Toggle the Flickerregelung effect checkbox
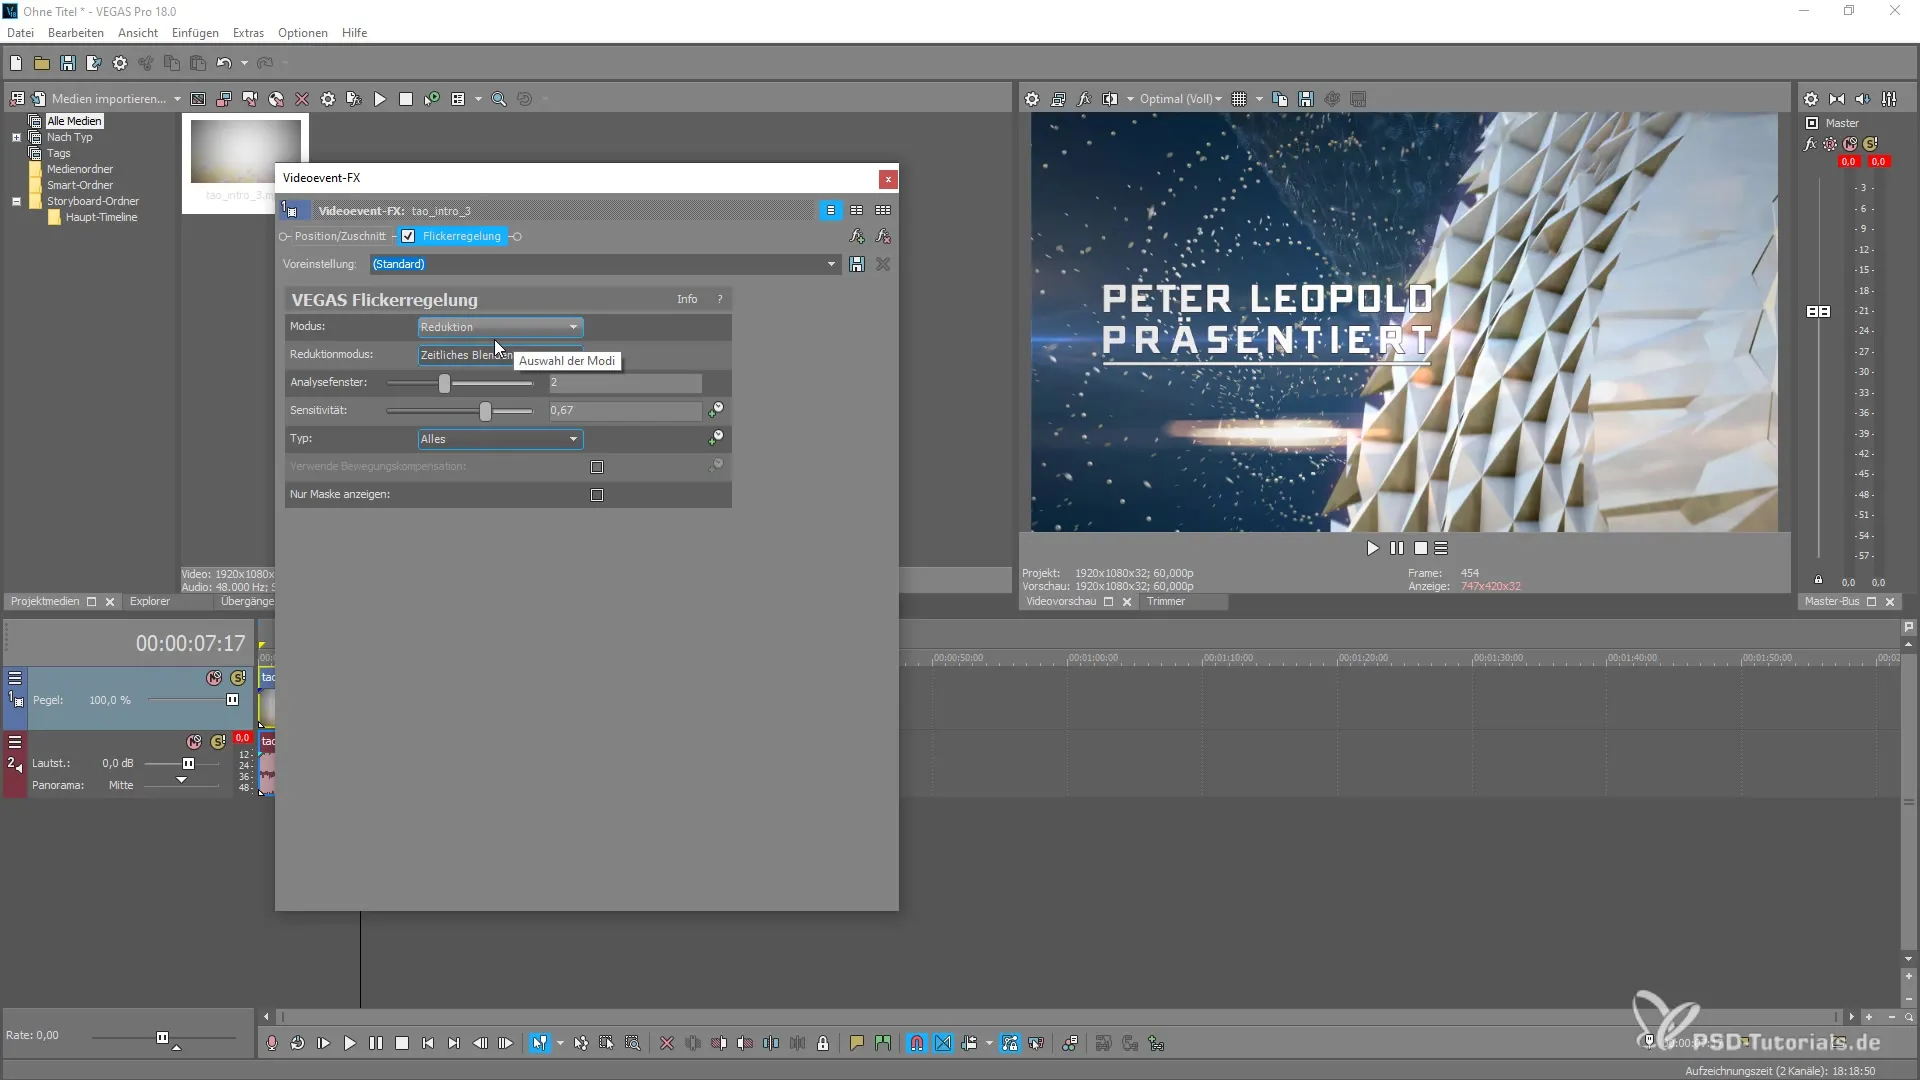The image size is (1920, 1080). 408,236
